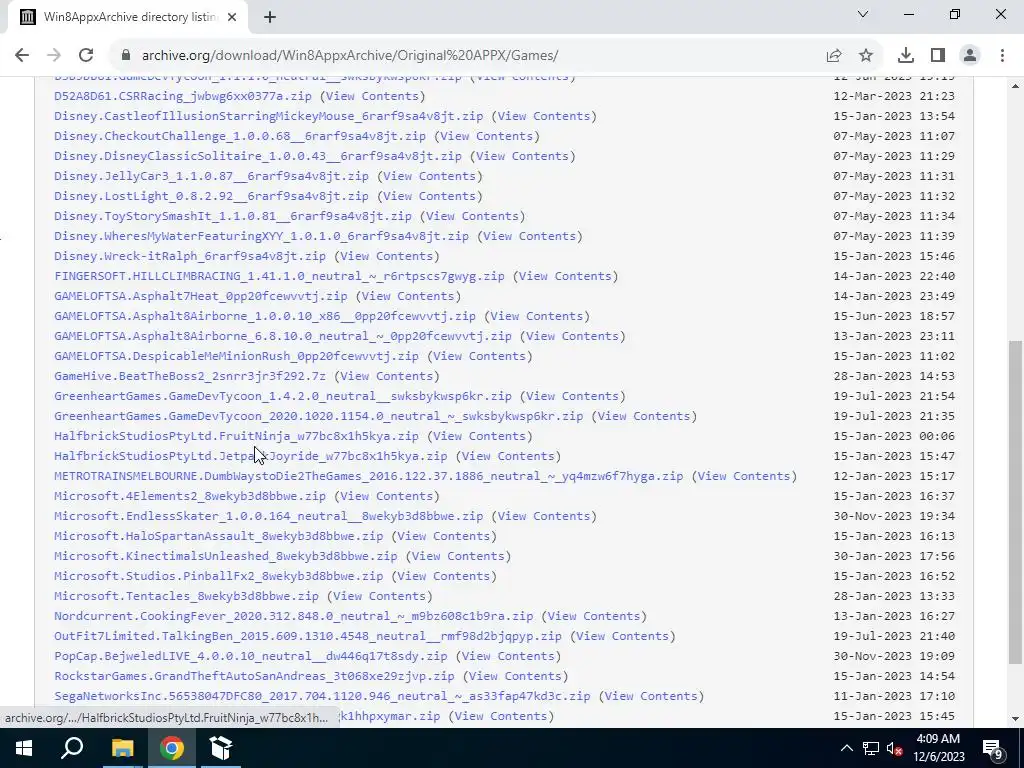Open network status tray icon
This screenshot has width=1024, height=768.
871,748
